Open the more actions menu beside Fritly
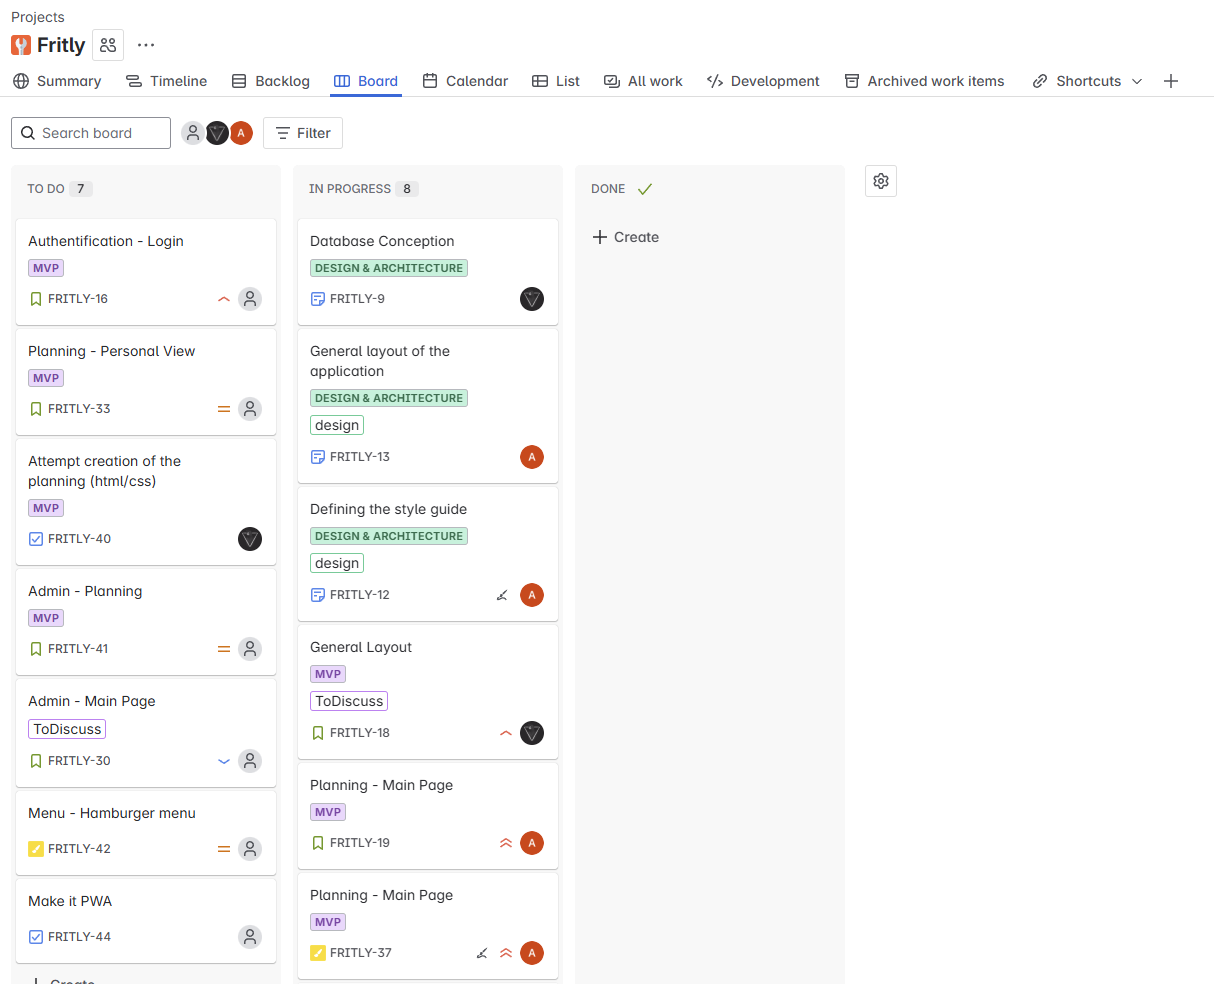Viewport: 1214px width, 984px height. [x=145, y=44]
